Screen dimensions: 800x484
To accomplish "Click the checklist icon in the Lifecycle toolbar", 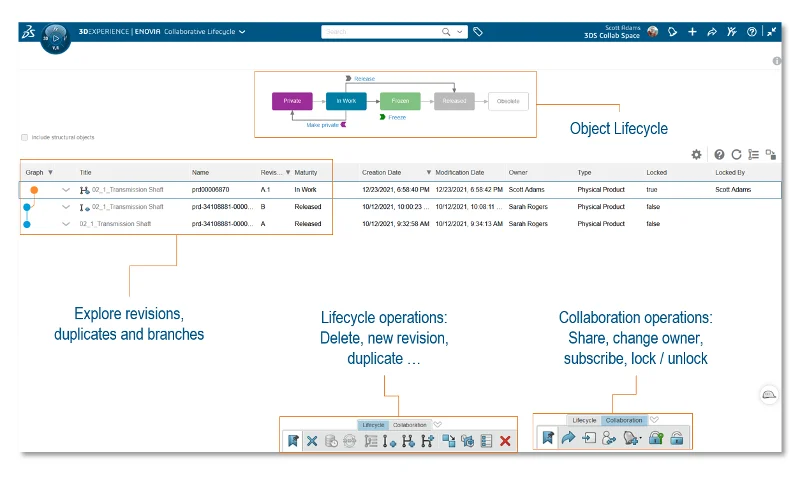I will click(486, 441).
